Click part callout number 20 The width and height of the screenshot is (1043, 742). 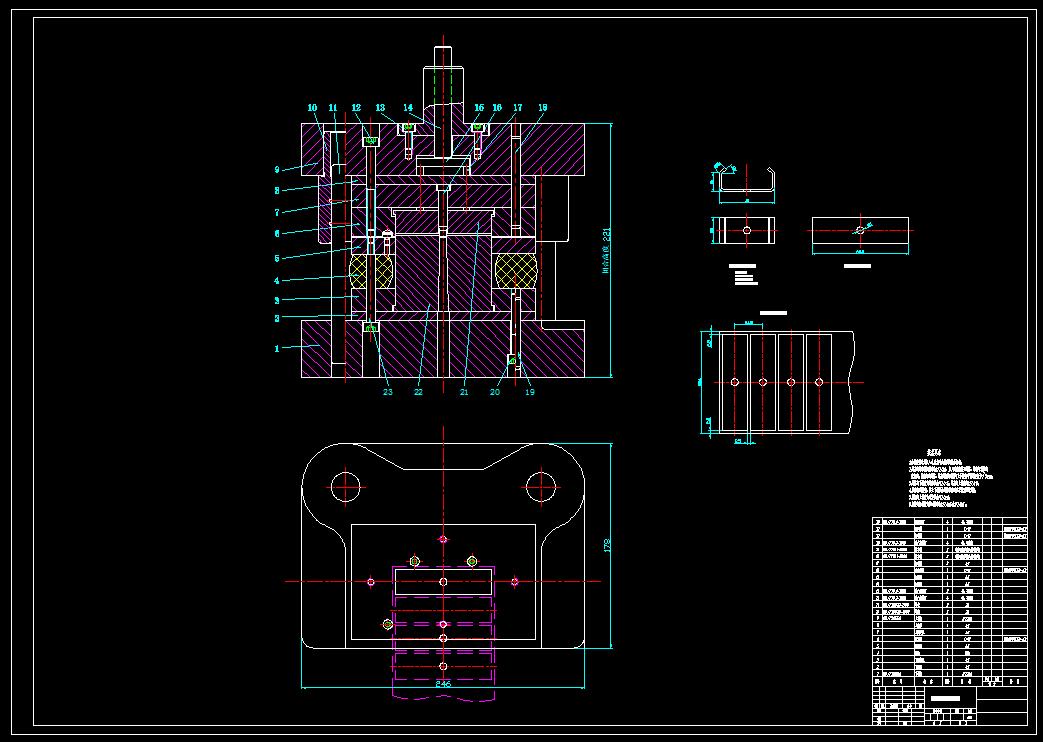click(495, 392)
